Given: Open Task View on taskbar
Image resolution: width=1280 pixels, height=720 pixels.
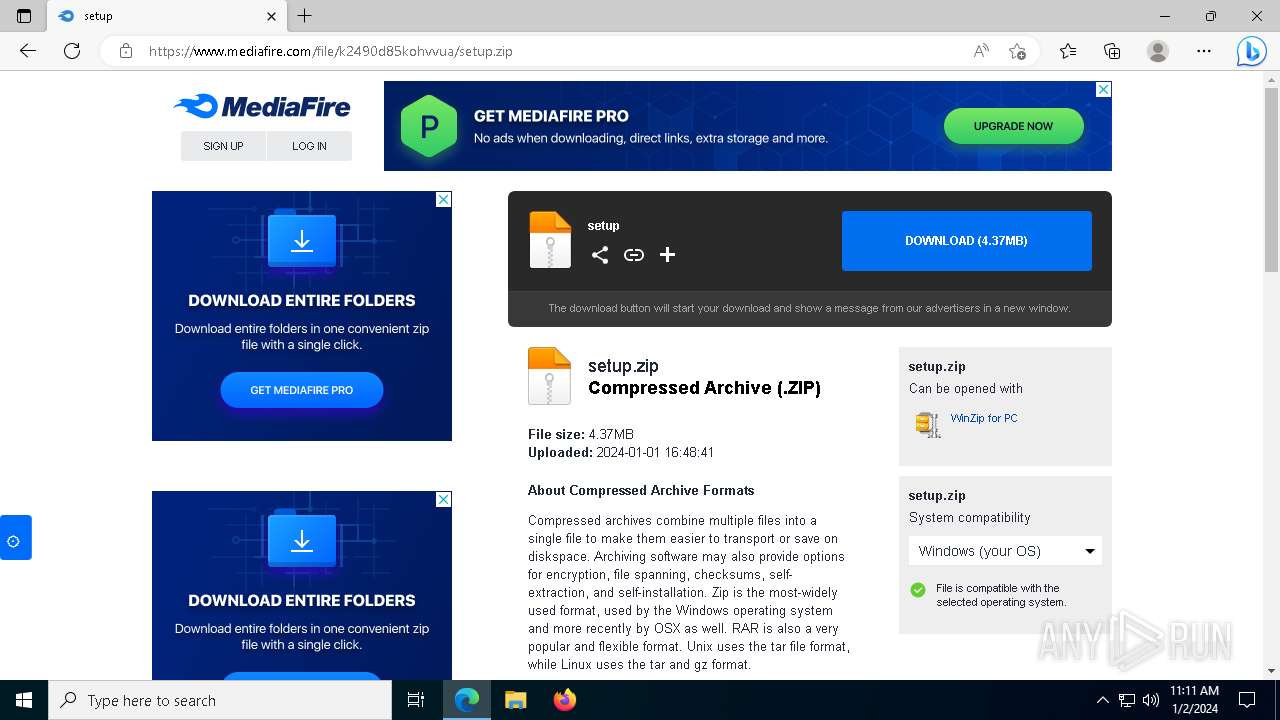Looking at the screenshot, I should click(416, 700).
